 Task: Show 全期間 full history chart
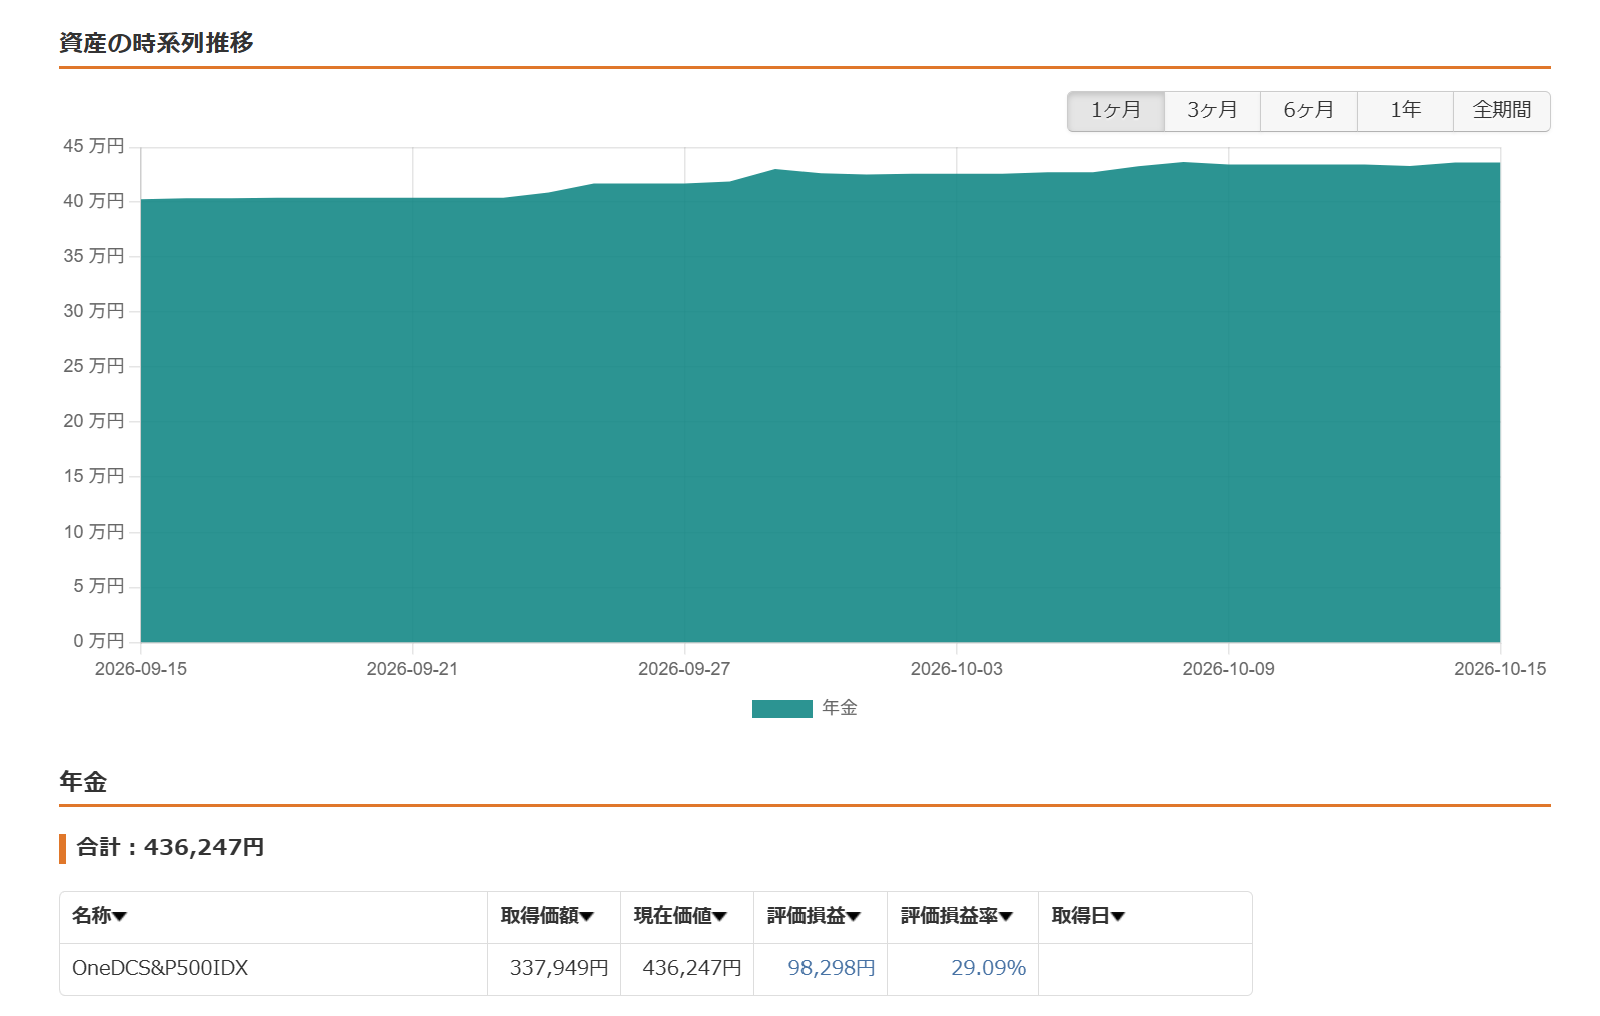pyautogui.click(x=1502, y=111)
